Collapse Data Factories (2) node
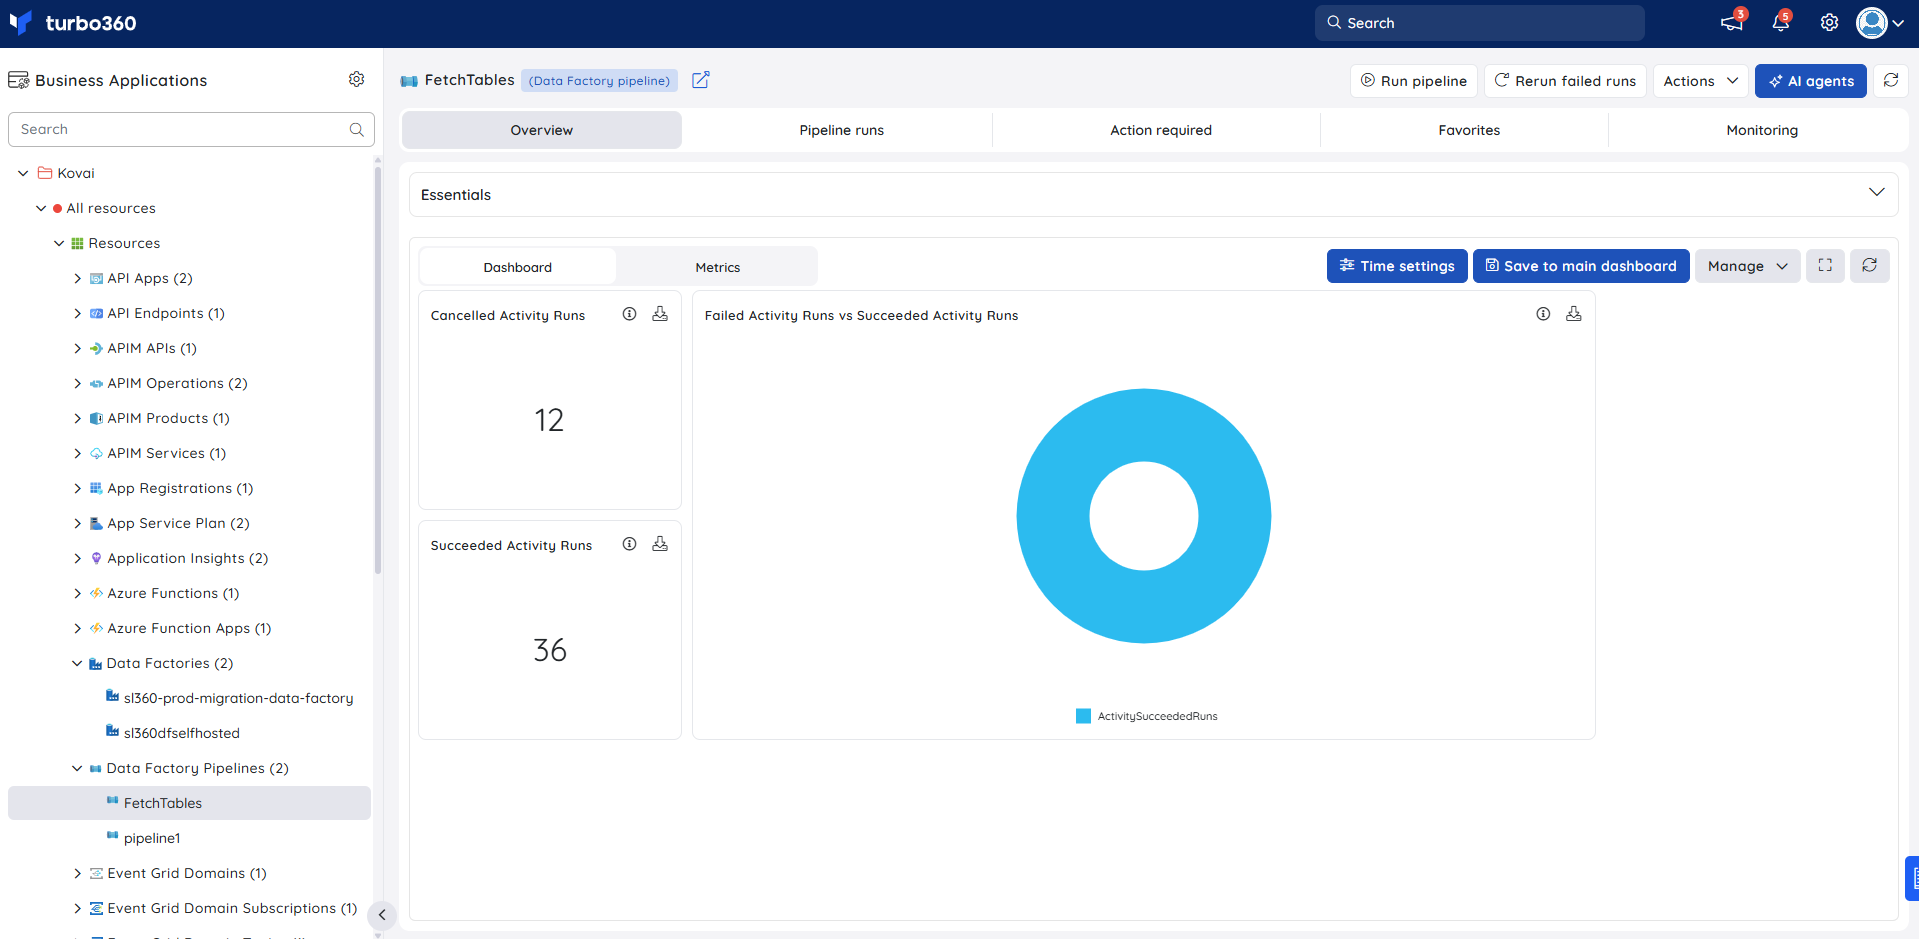Image resolution: width=1919 pixels, height=939 pixels. 77,663
